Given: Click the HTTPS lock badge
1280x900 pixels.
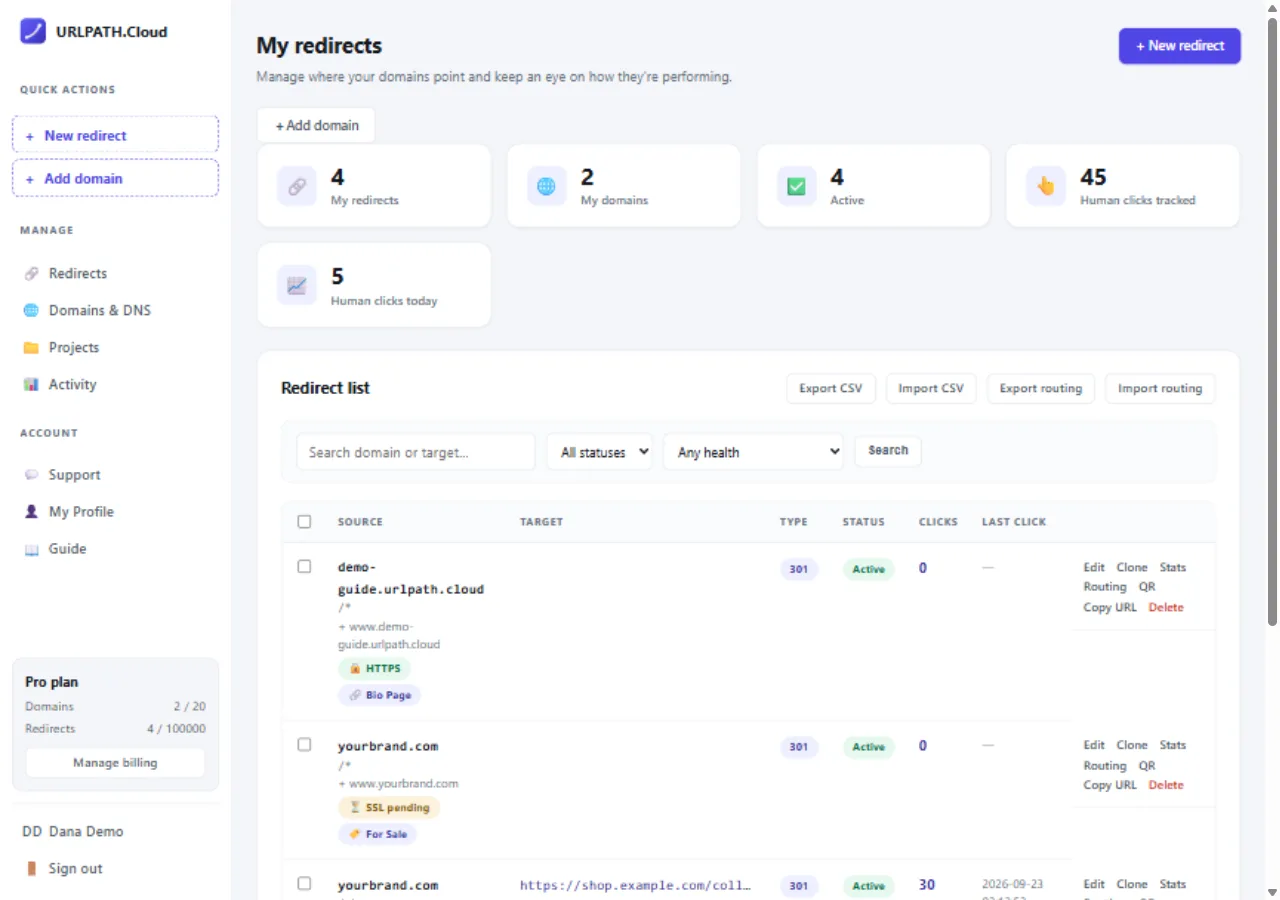Looking at the screenshot, I should click(374, 668).
